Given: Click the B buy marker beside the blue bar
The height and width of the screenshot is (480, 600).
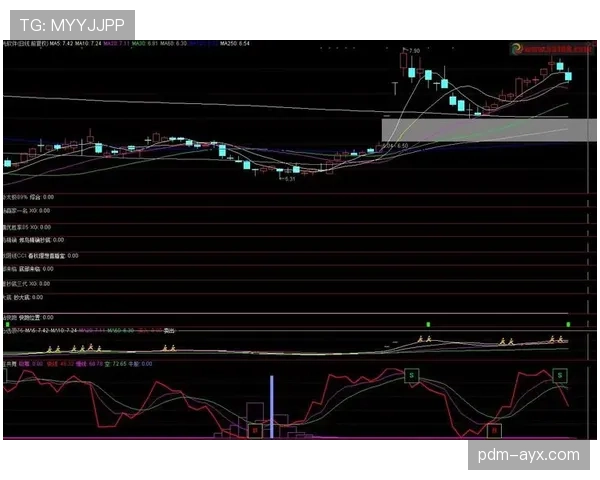Looking at the screenshot, I should click(x=254, y=430).
